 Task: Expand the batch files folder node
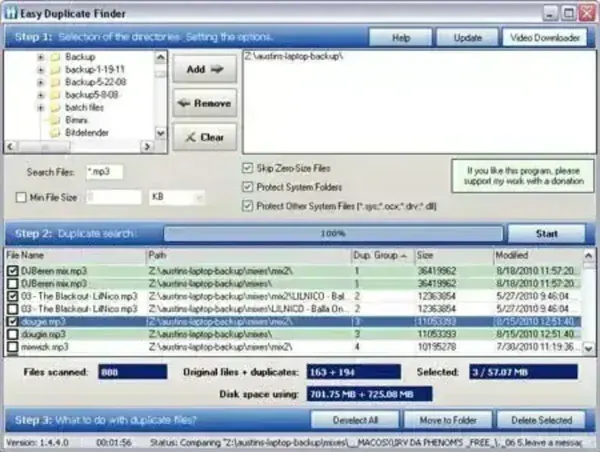click(41, 108)
